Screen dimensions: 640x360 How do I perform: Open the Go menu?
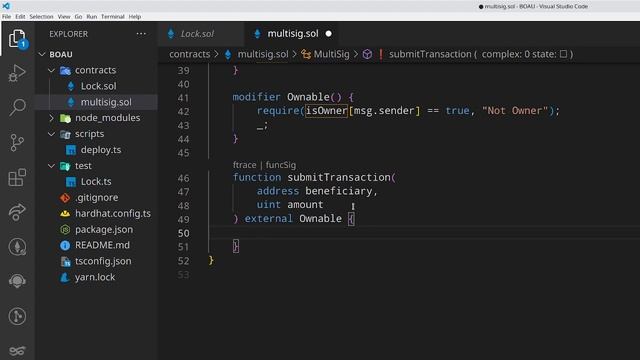click(78, 17)
